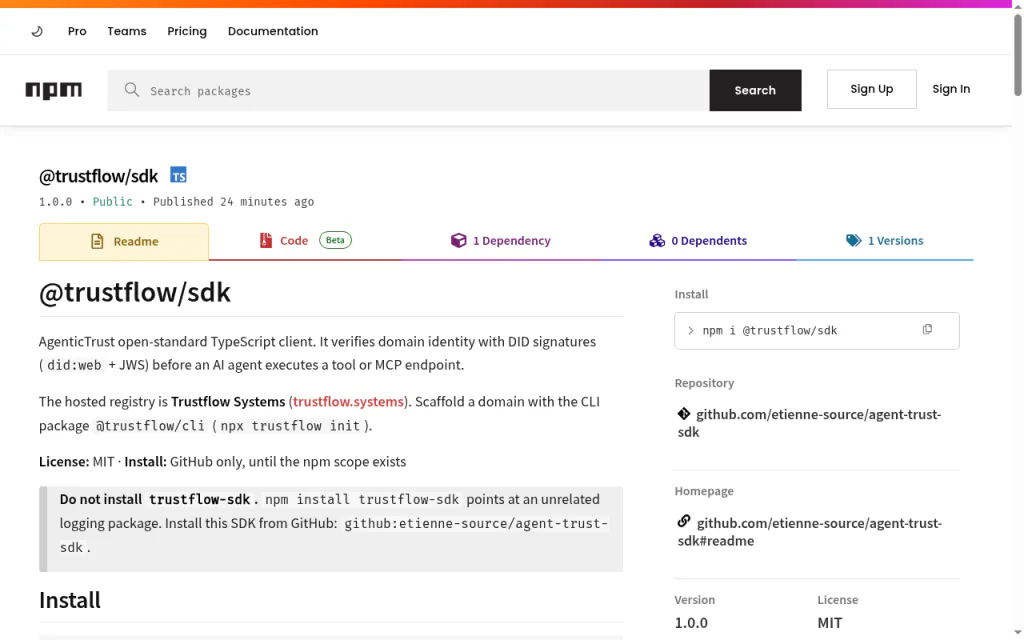The height and width of the screenshot is (640, 1024).
Task: Toggle dark mode moon icon
Action: point(37,31)
